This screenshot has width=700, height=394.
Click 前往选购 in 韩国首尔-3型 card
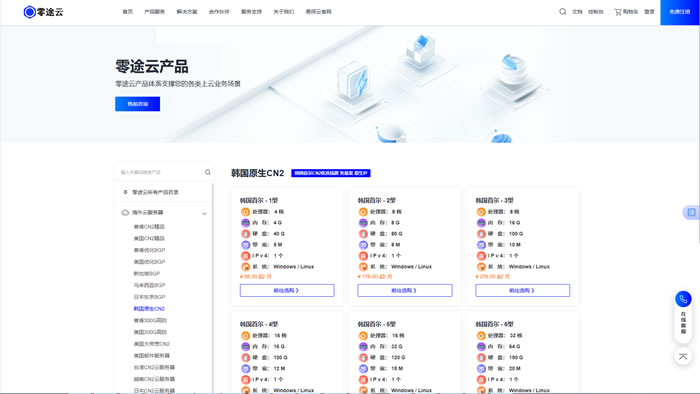click(522, 290)
